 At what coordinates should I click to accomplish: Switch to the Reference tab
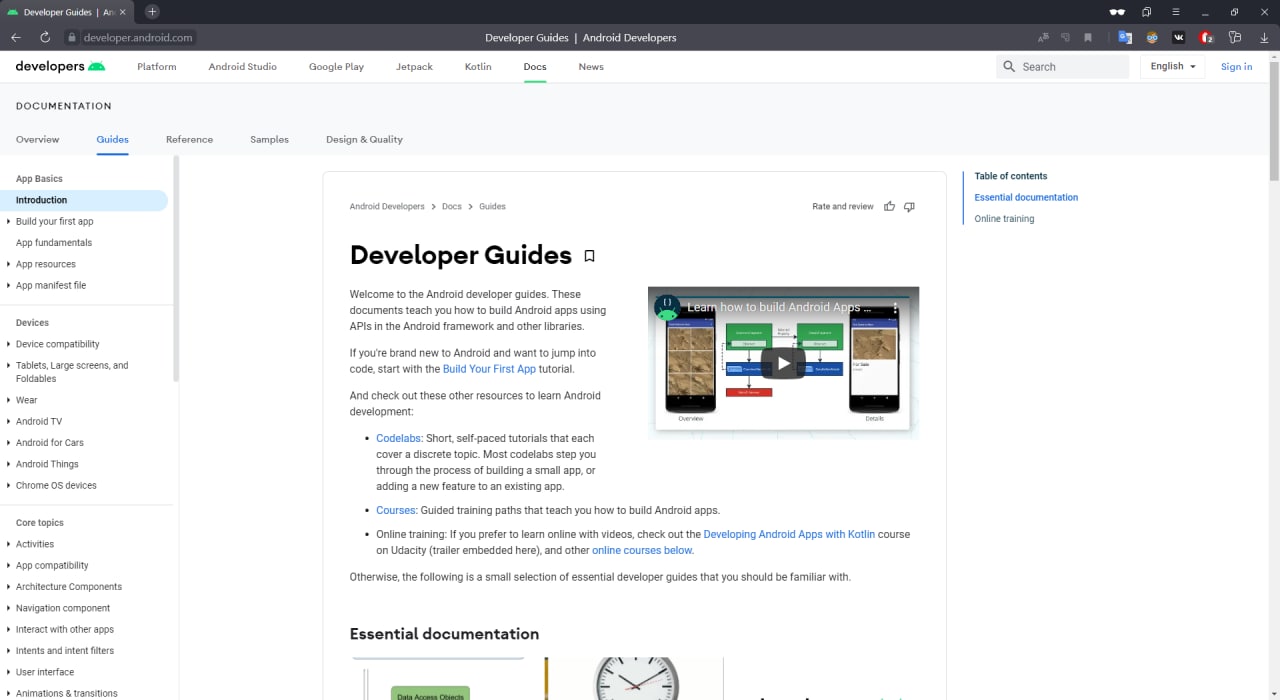(189, 139)
